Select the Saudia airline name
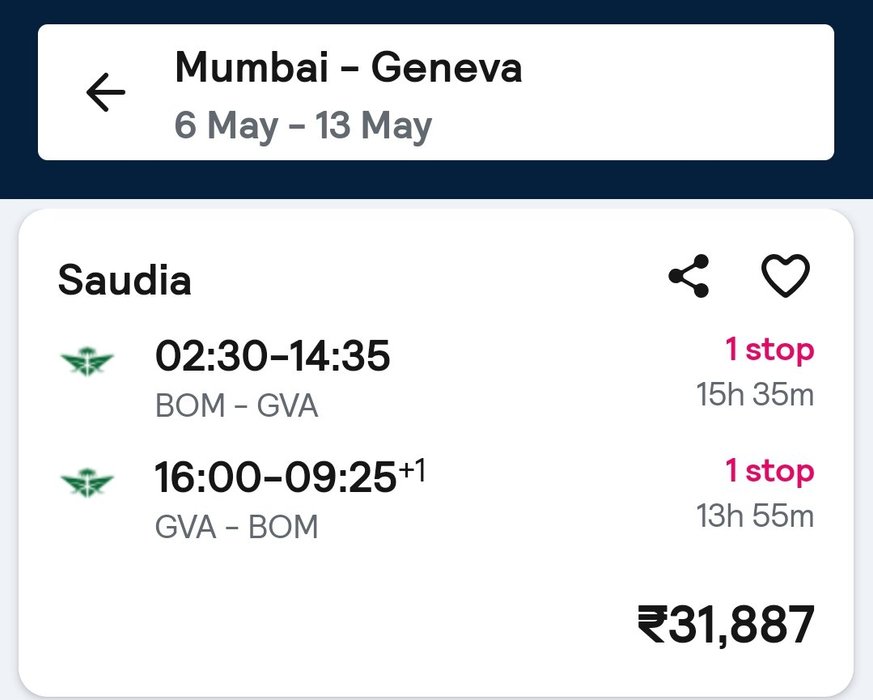 (x=124, y=281)
